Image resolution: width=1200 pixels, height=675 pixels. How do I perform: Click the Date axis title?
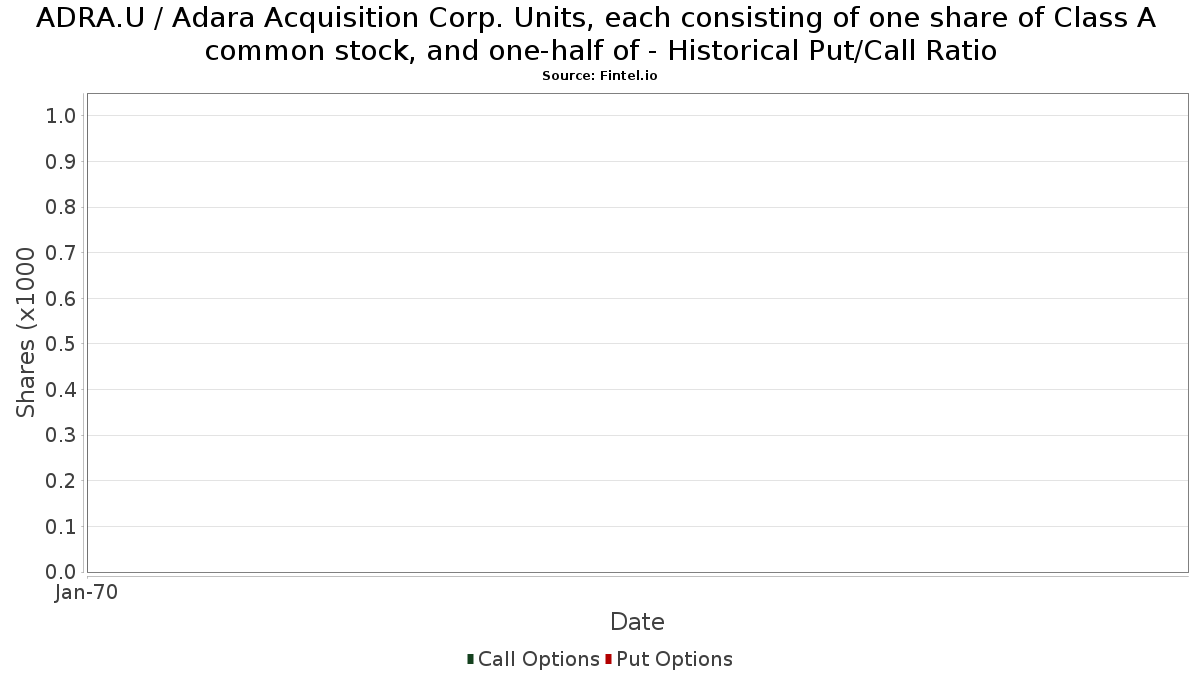637,622
